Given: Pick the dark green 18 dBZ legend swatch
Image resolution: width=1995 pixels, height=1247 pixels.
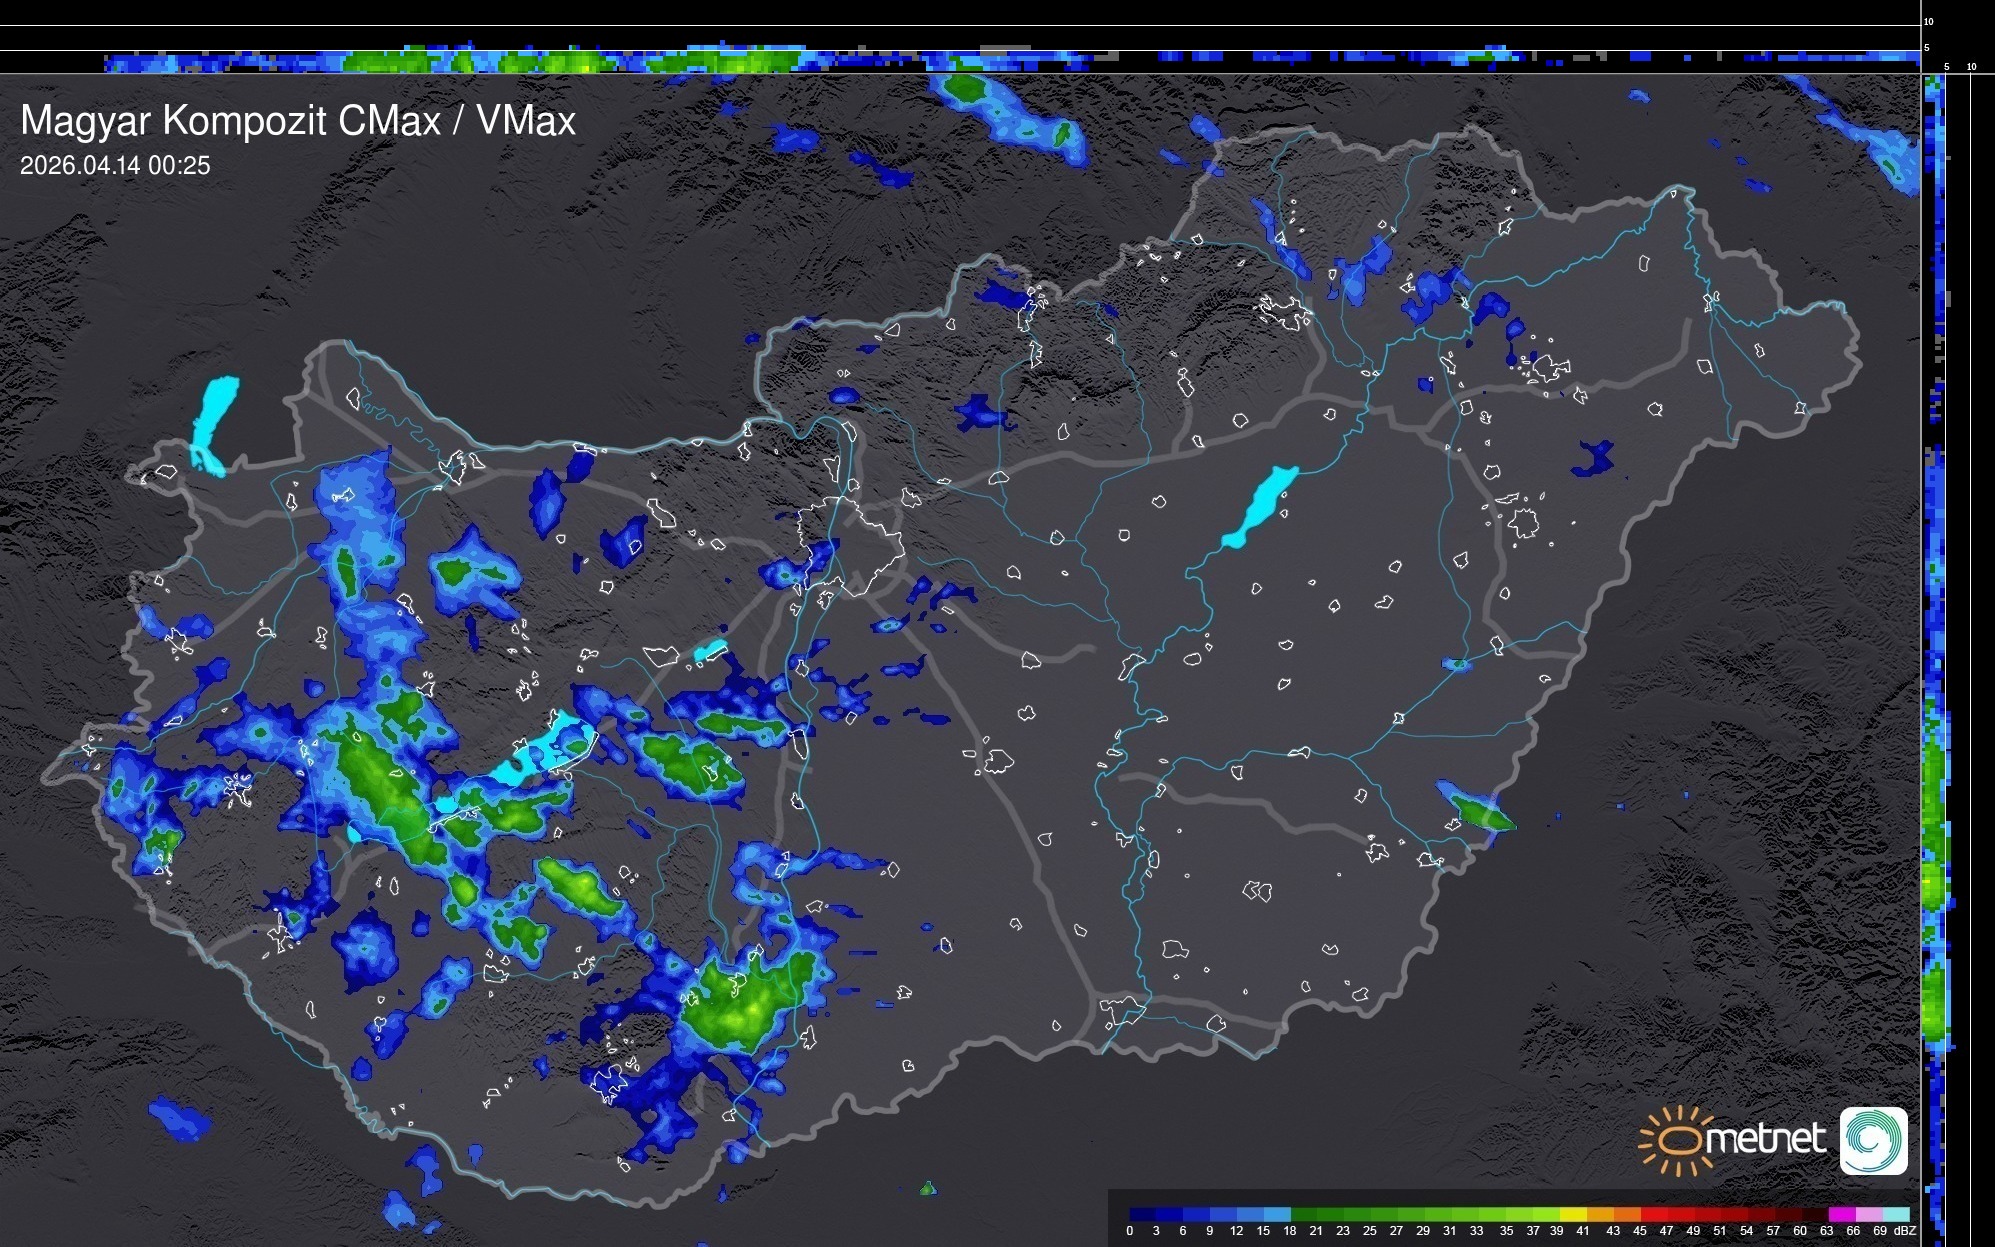Looking at the screenshot, I should pyautogui.click(x=1303, y=1214).
